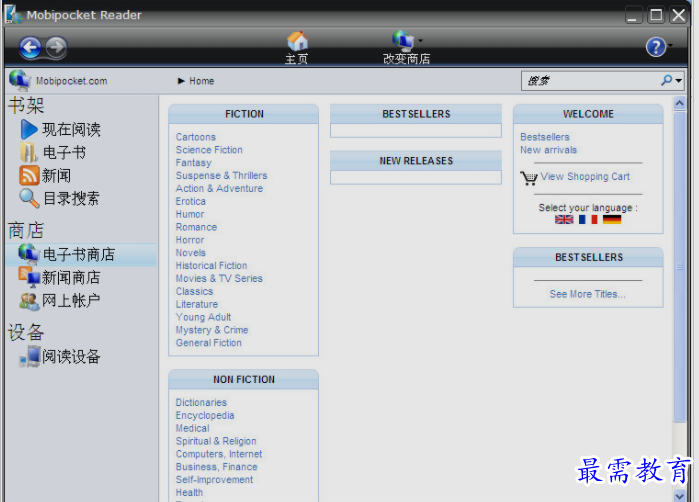Open the Fantasy category

[x=193, y=163]
